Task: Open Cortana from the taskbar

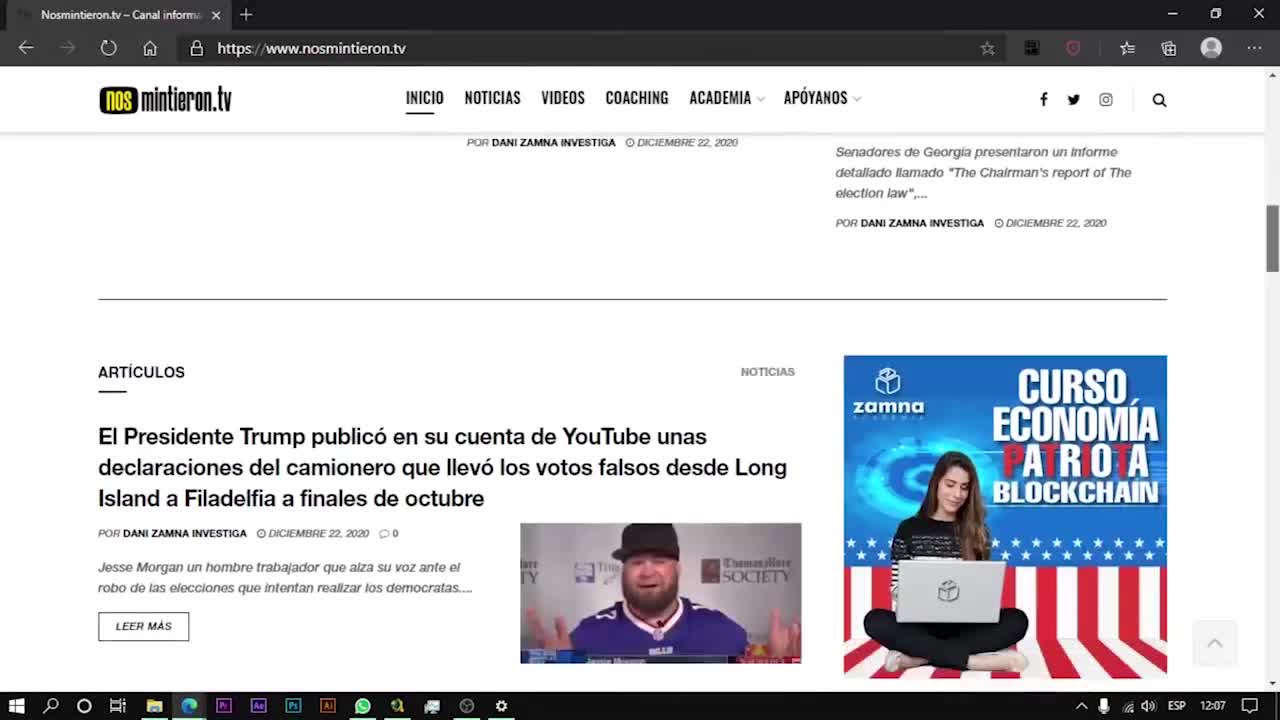Action: click(84, 705)
